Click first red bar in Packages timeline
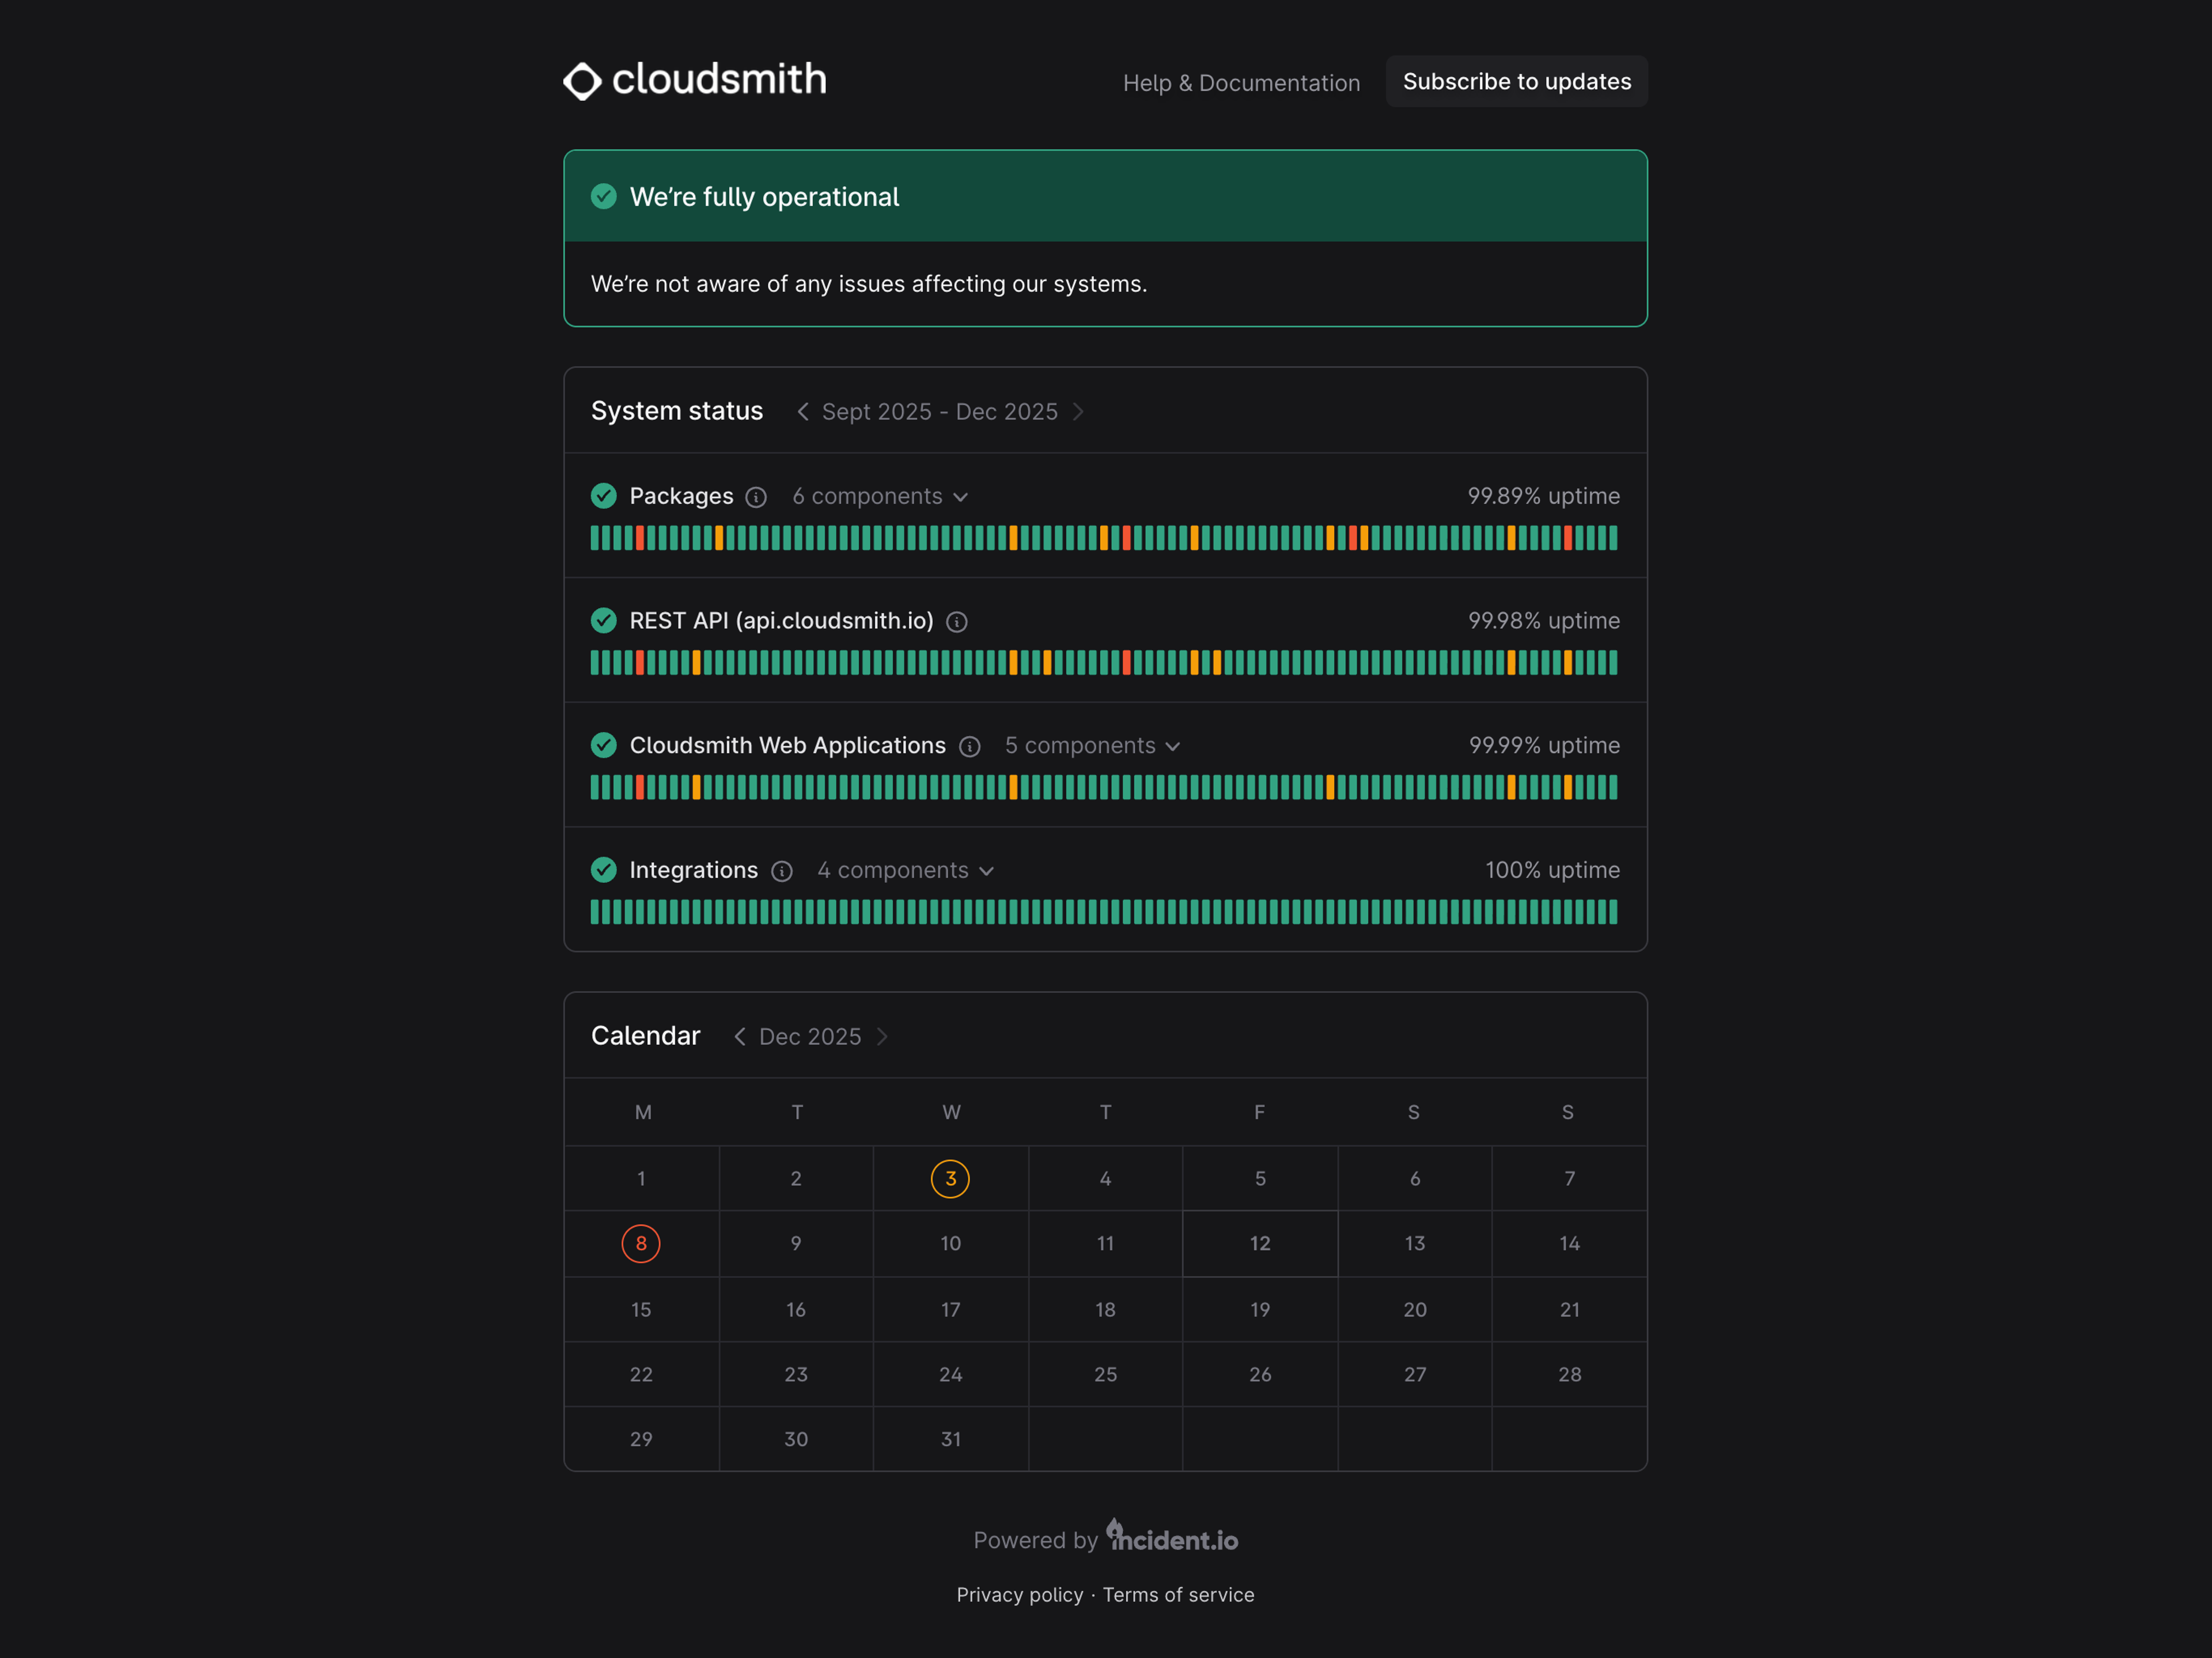Screen dimensions: 2212x1658 coord(640,538)
